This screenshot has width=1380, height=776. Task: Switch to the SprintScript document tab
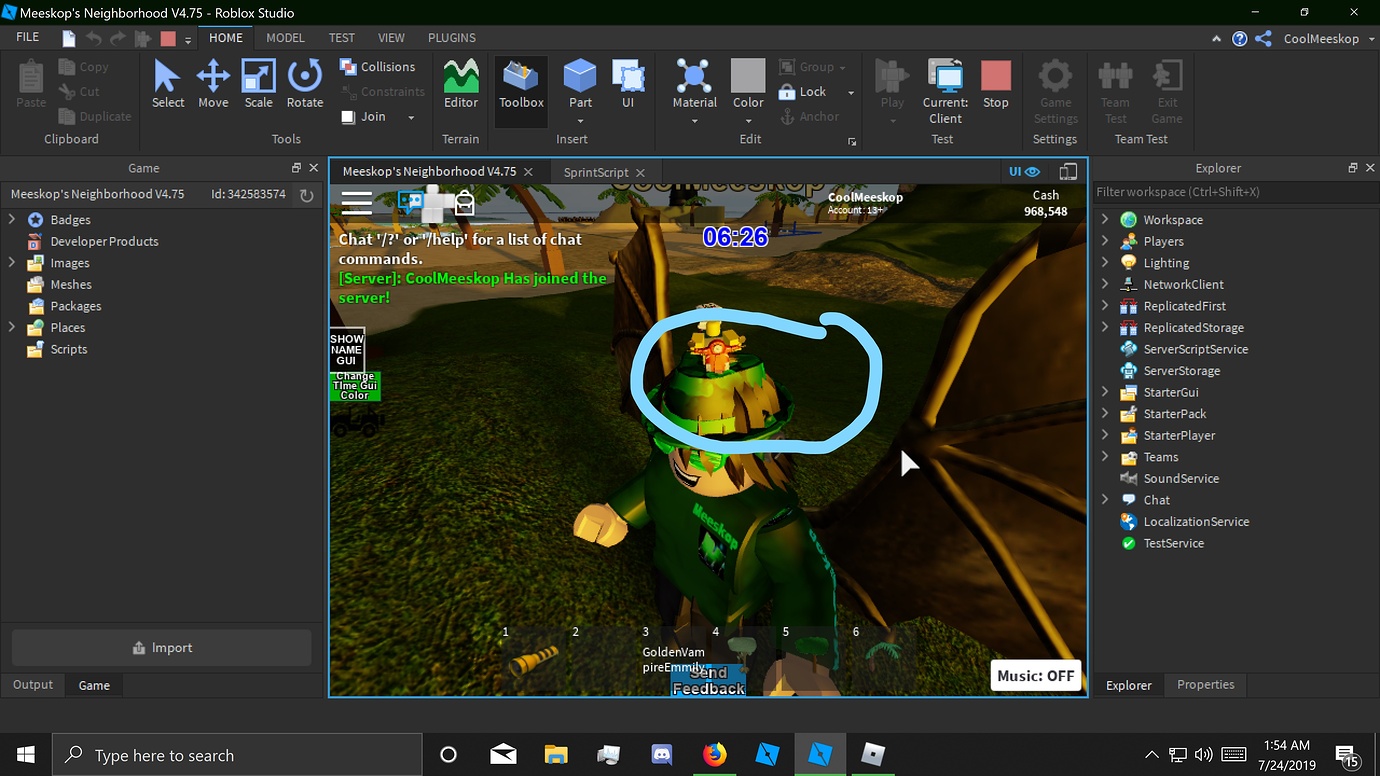tap(596, 172)
